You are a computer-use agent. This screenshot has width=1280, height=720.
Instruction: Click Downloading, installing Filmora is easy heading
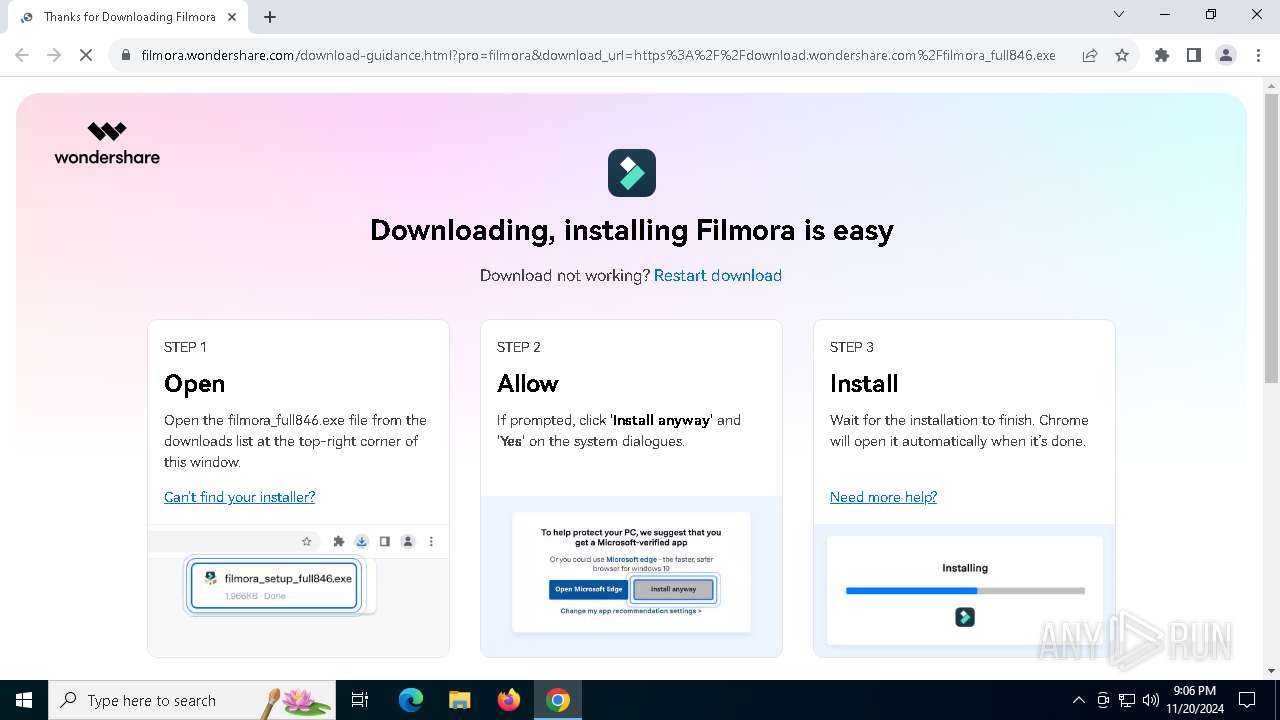tap(632, 231)
